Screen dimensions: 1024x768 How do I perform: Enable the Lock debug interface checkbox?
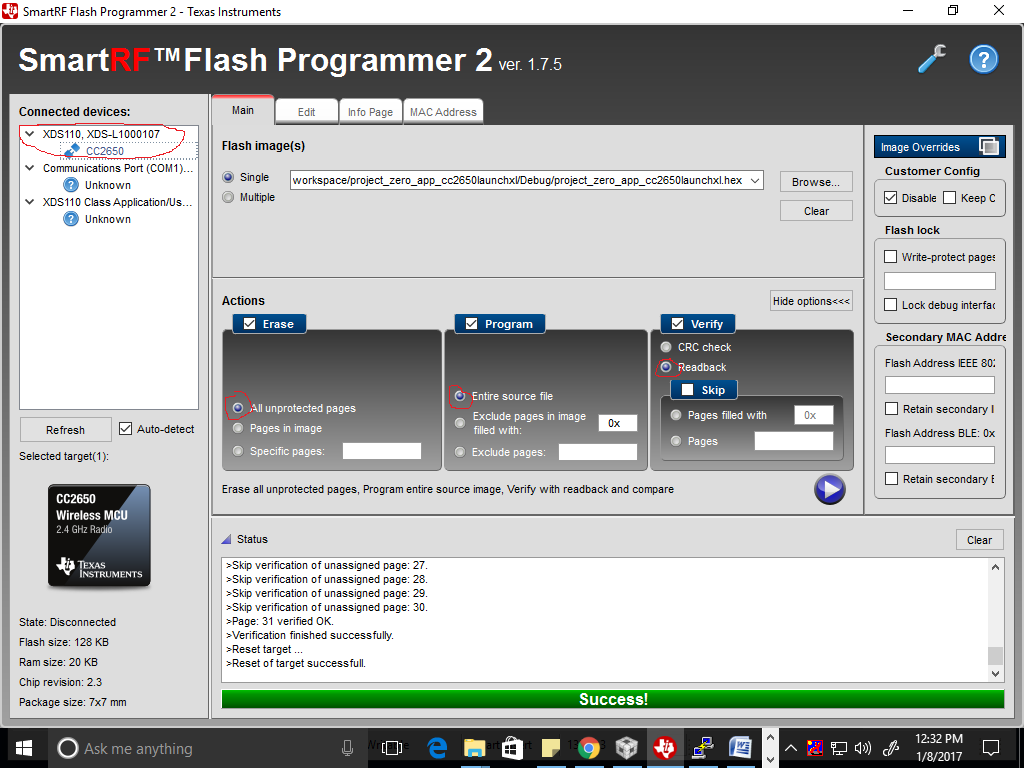click(890, 304)
